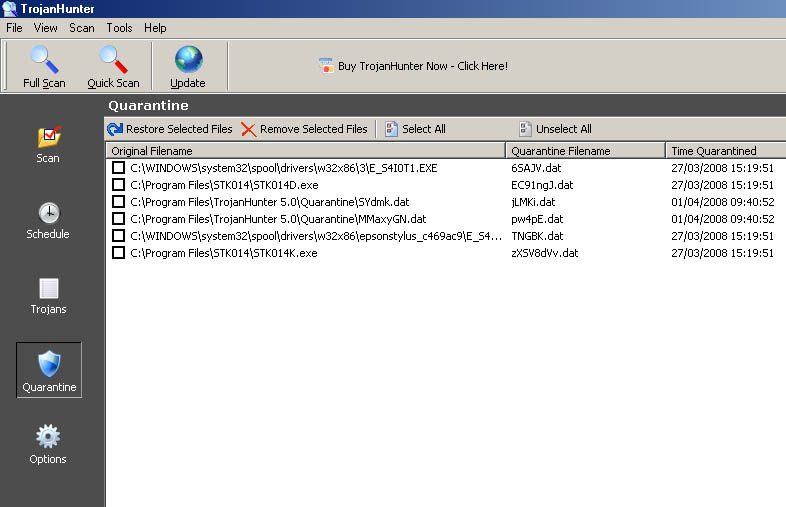The width and height of the screenshot is (786, 507).
Task: Click the red X Remove Selected Files icon
Action: 248,129
